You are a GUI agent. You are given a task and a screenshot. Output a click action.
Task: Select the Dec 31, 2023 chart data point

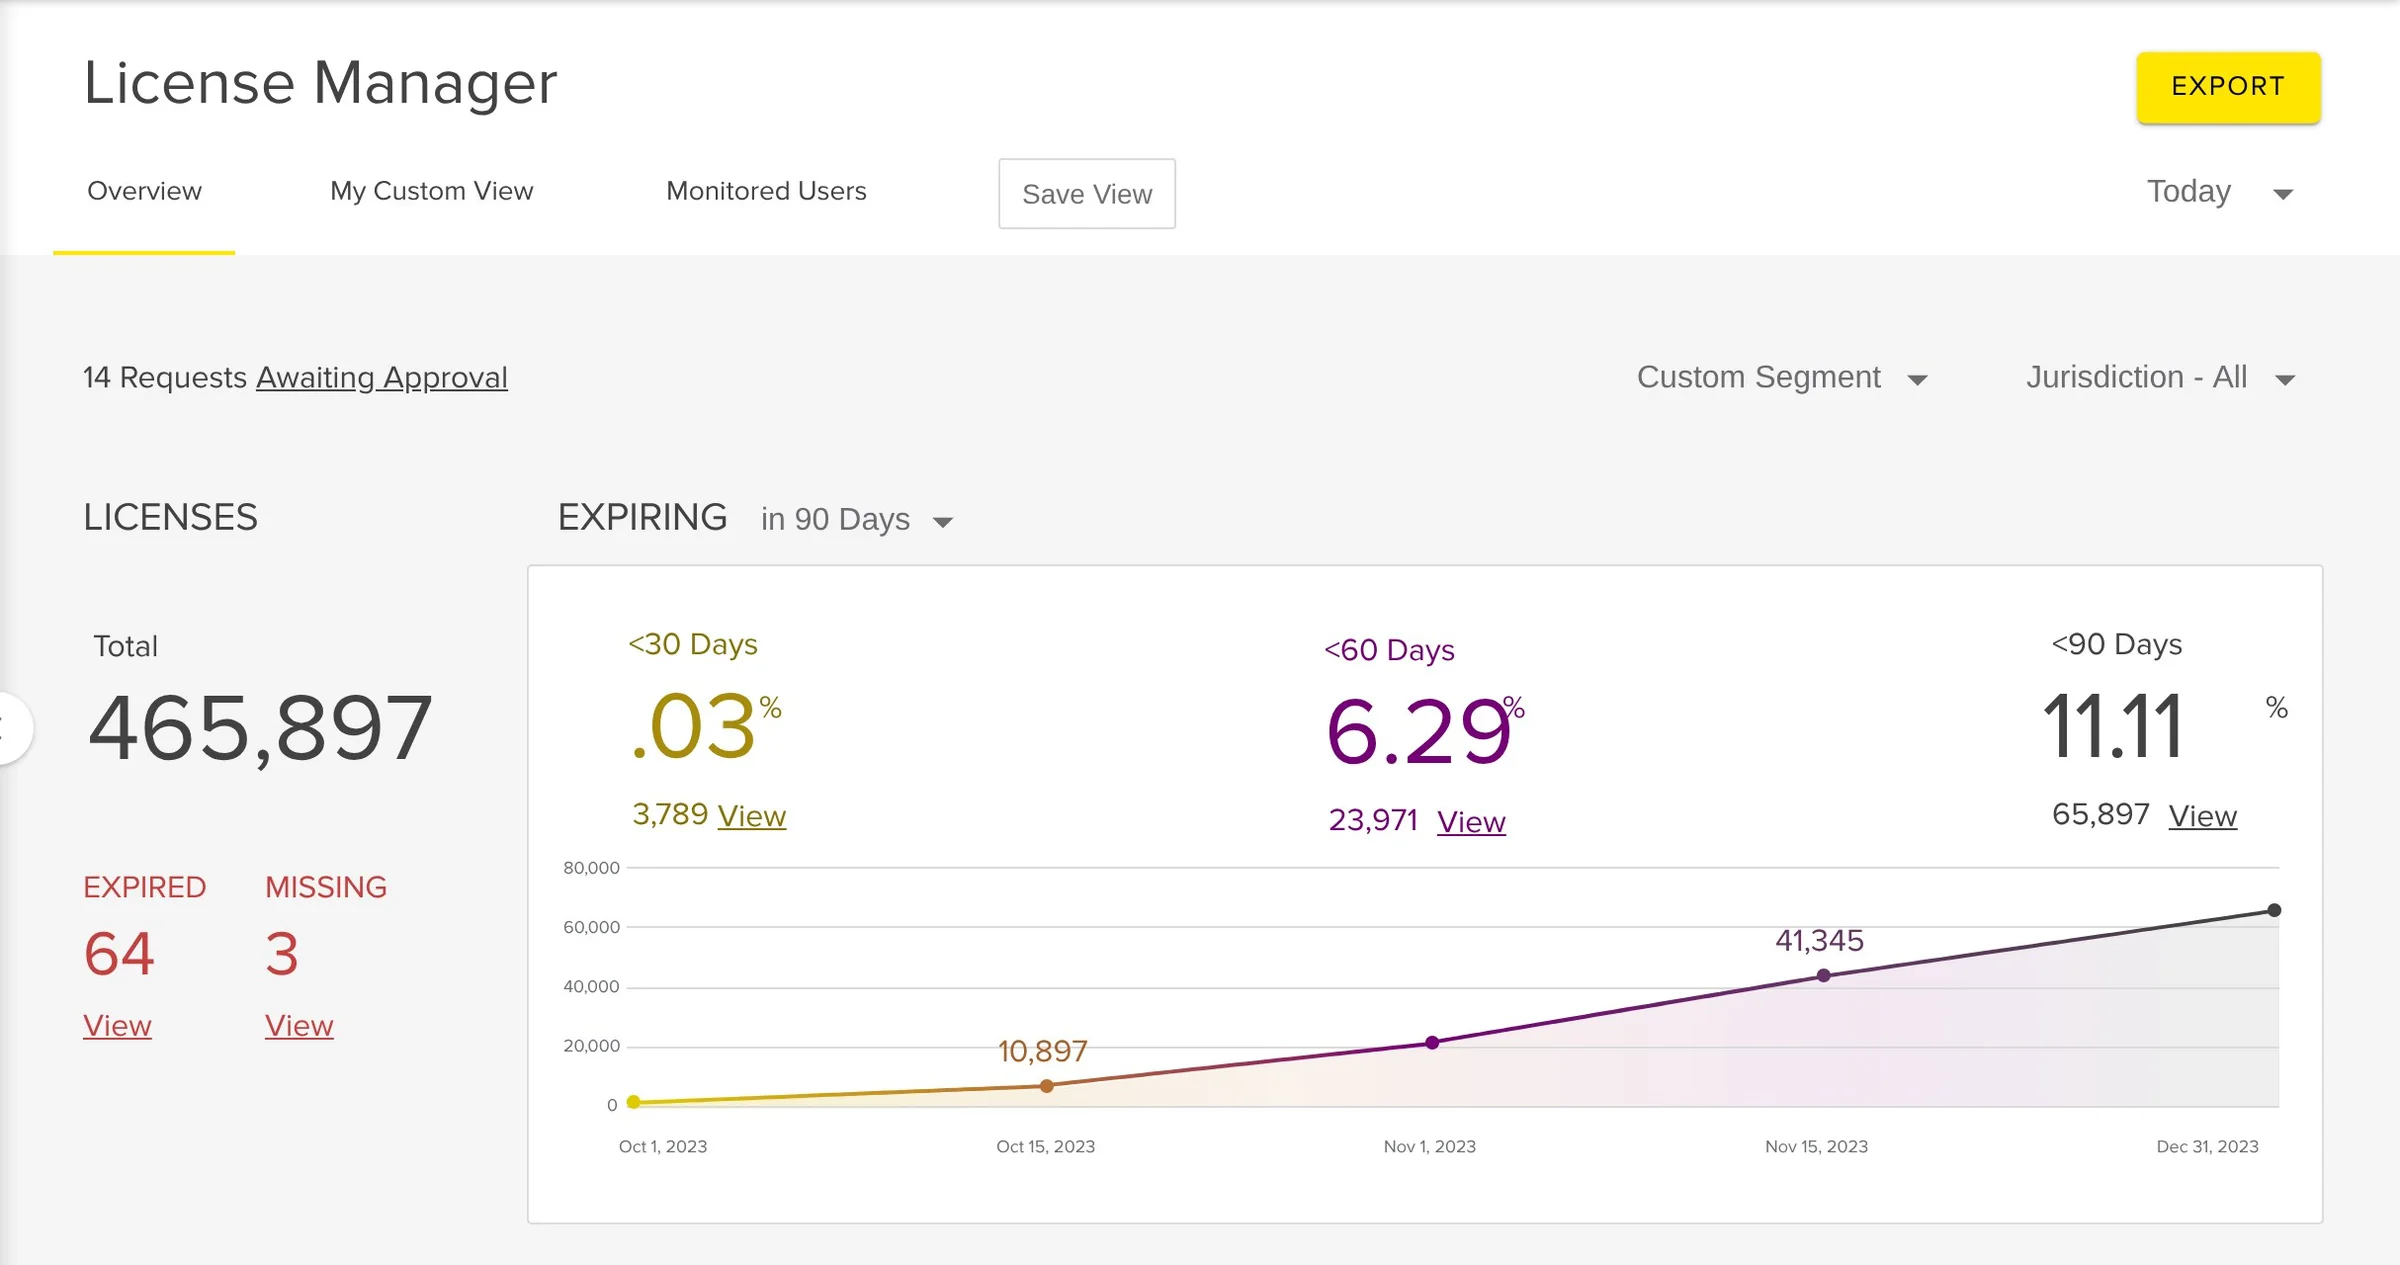point(2274,910)
